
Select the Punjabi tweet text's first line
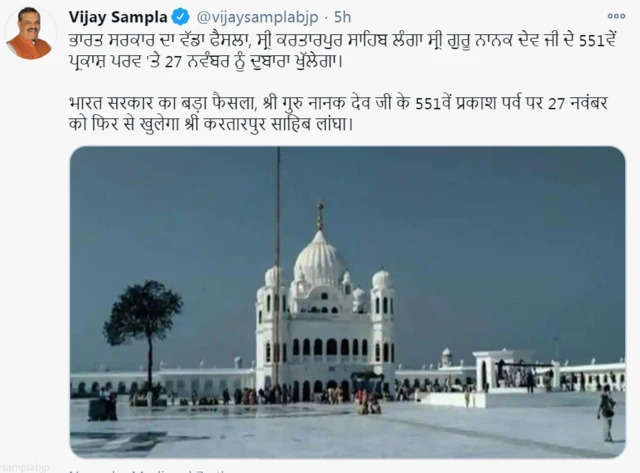[342, 40]
